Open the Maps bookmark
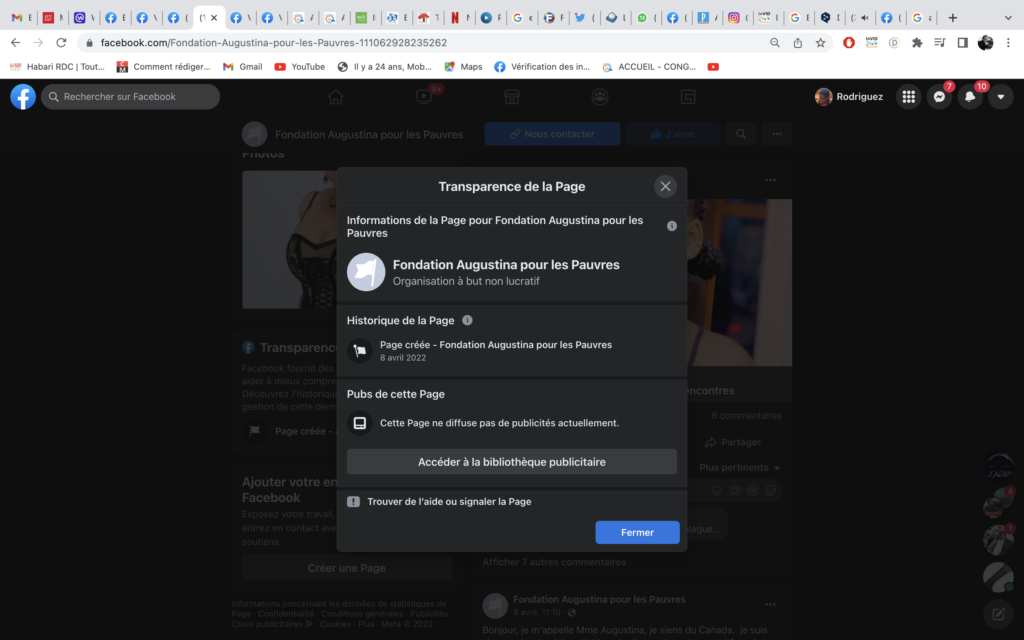The width and height of the screenshot is (1024, 640). tap(464, 67)
